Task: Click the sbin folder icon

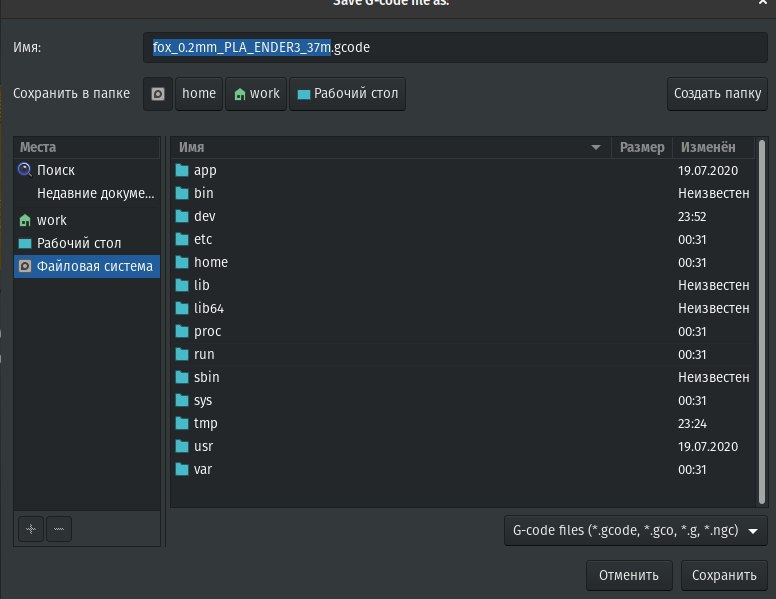Action: [182, 377]
